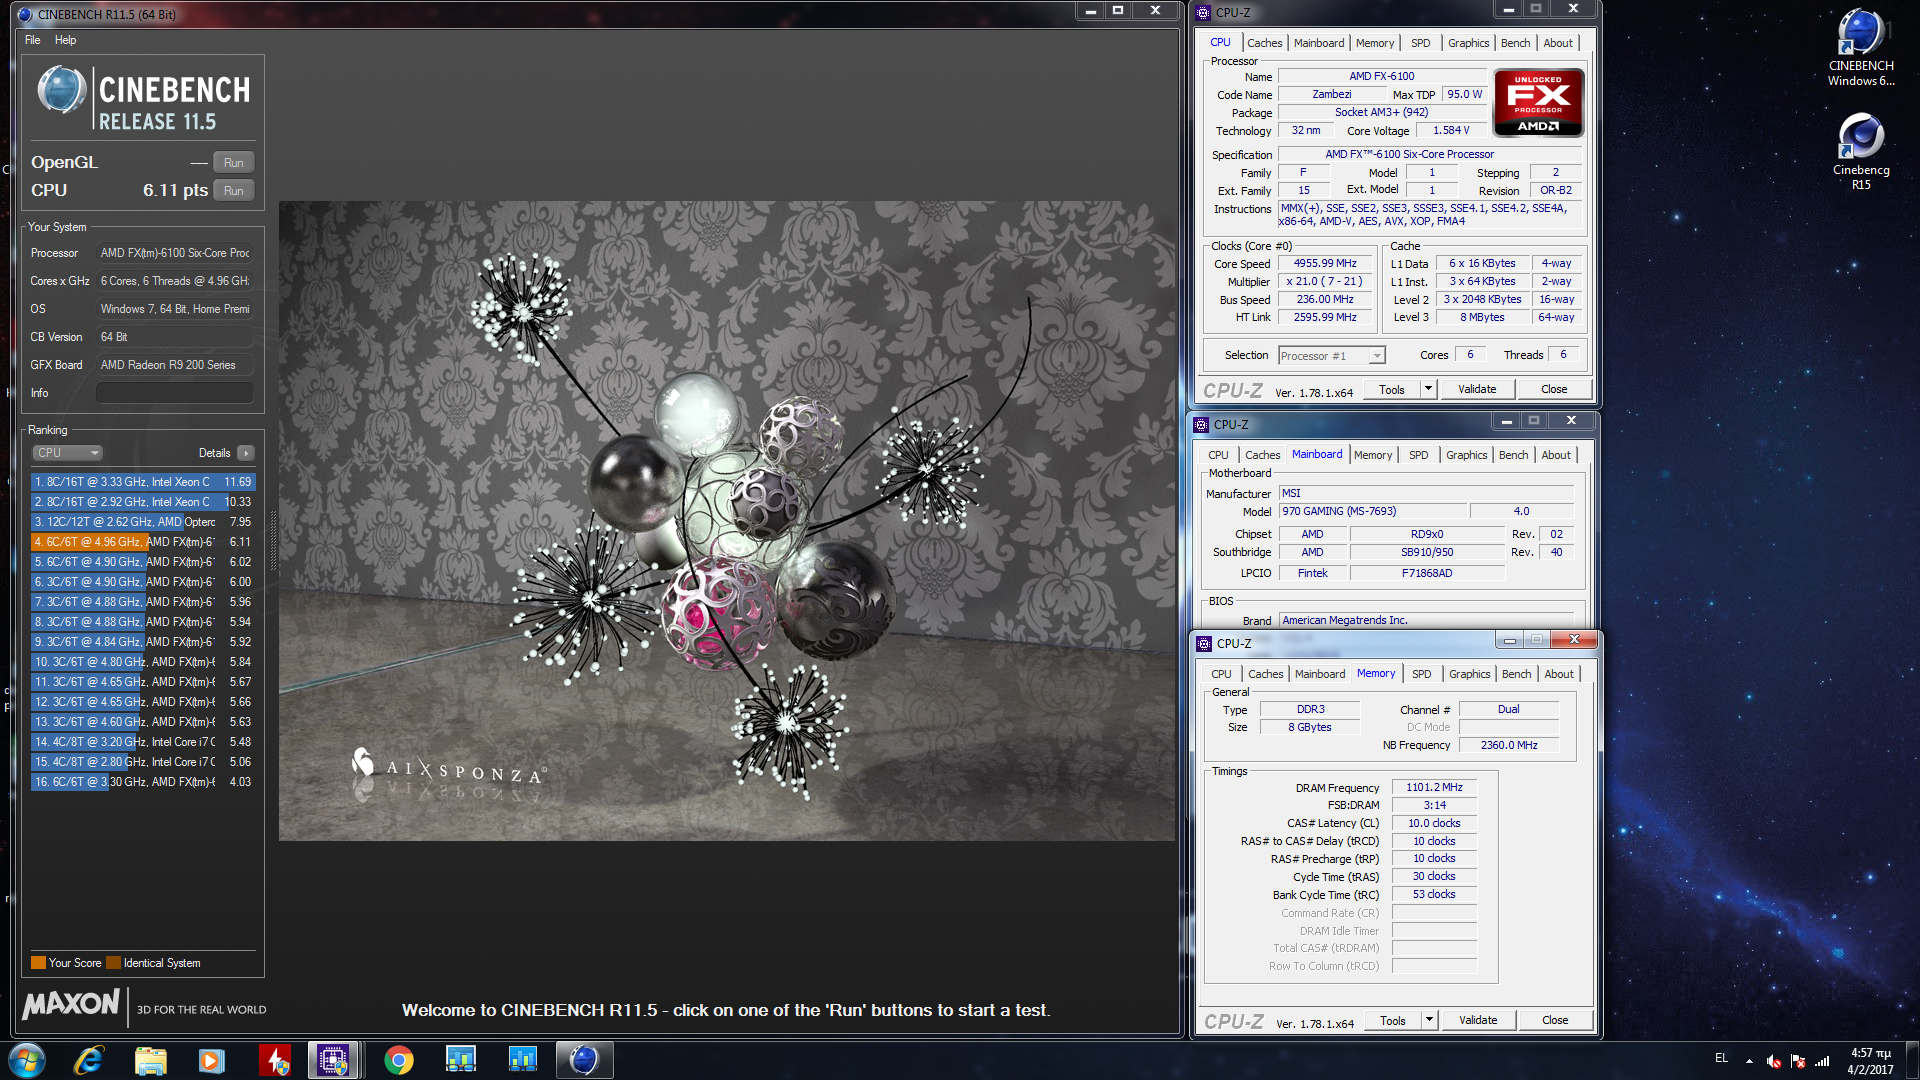Open the Windows Start menu orb
This screenshot has height=1080, width=1920.
click(27, 1060)
